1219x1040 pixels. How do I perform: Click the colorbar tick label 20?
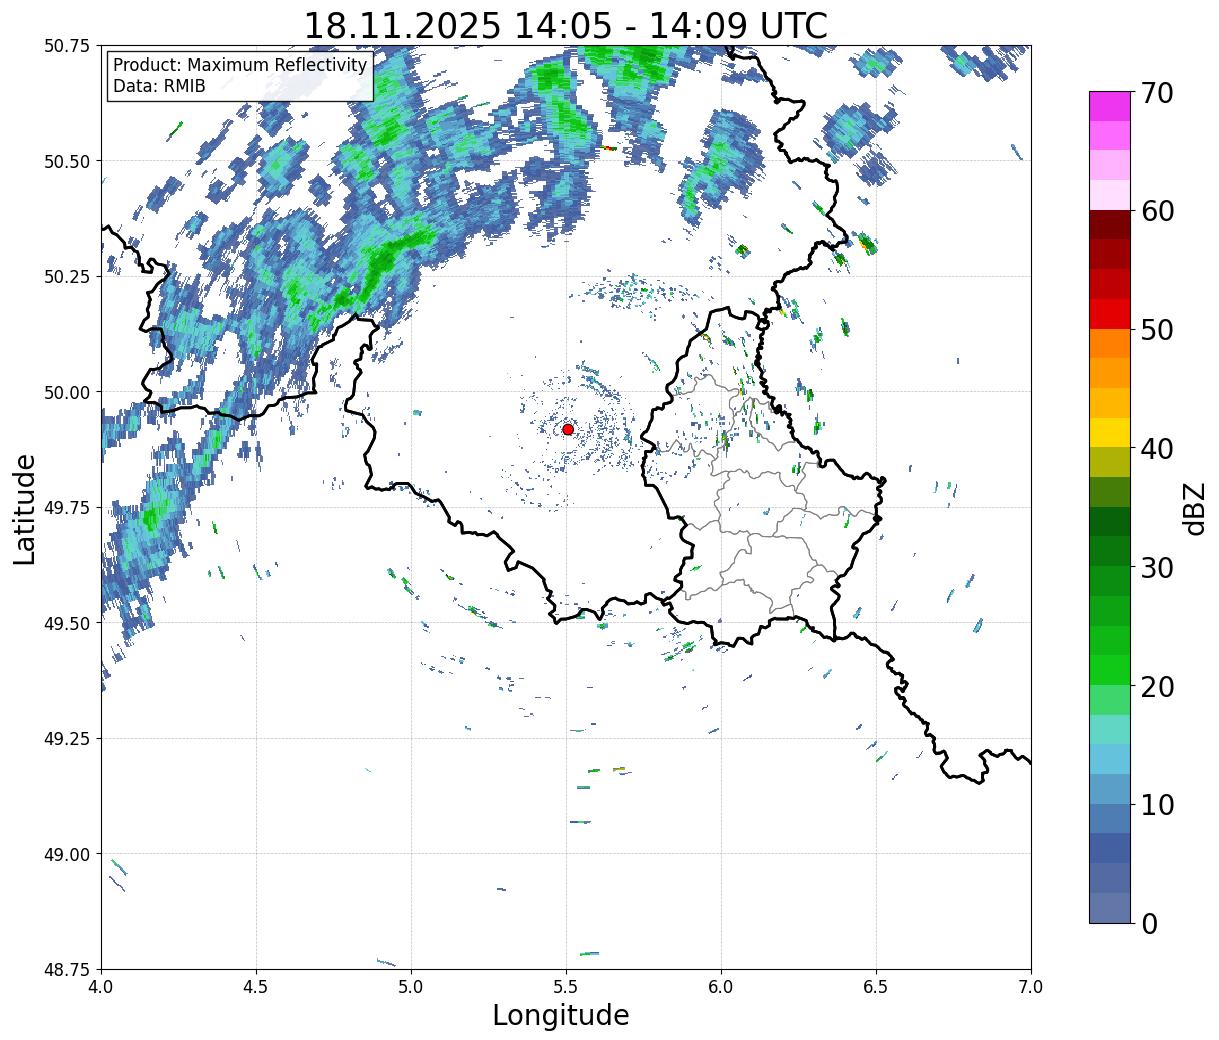coord(1156,687)
